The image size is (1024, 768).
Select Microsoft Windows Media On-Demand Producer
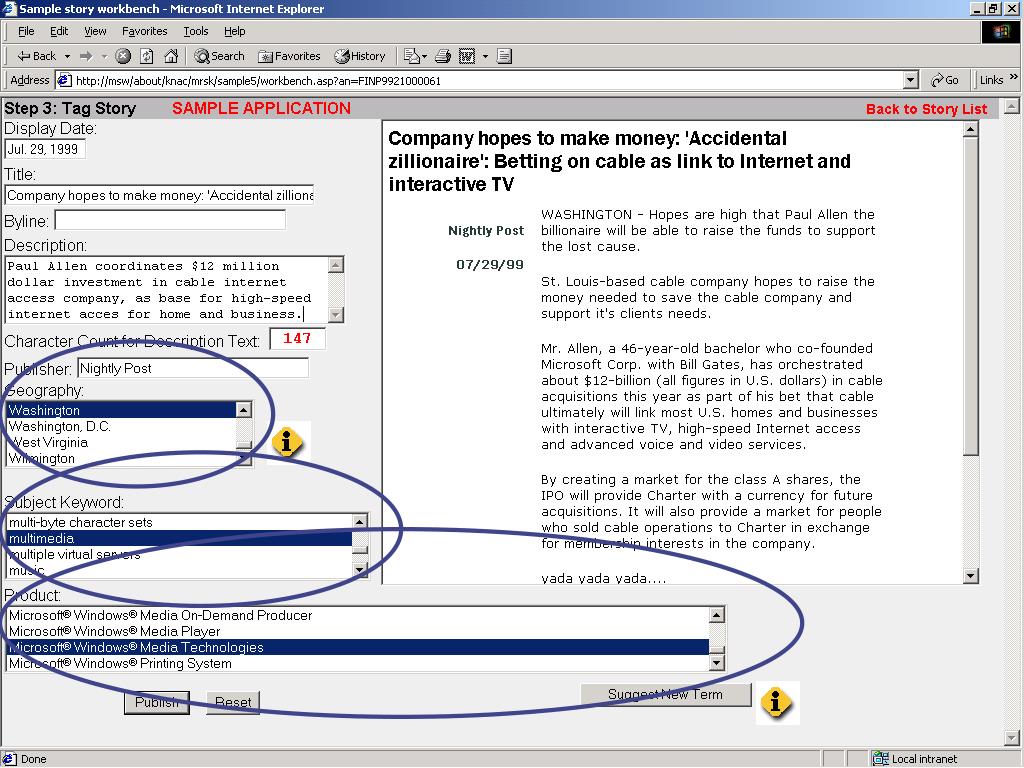(358, 615)
